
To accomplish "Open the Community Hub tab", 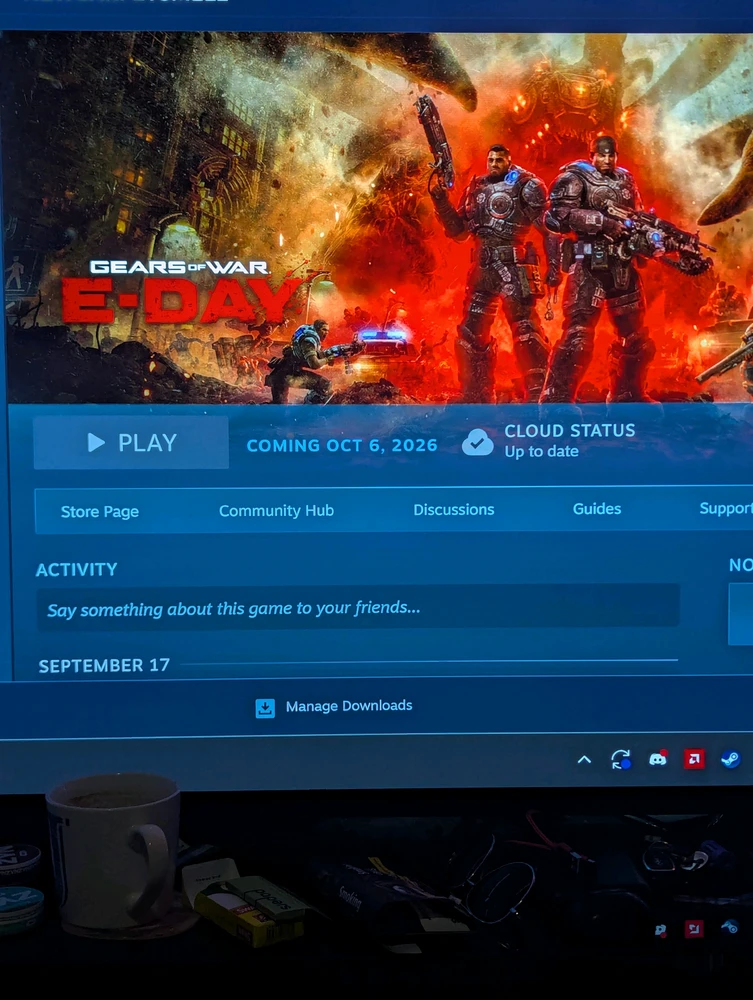I will click(276, 510).
